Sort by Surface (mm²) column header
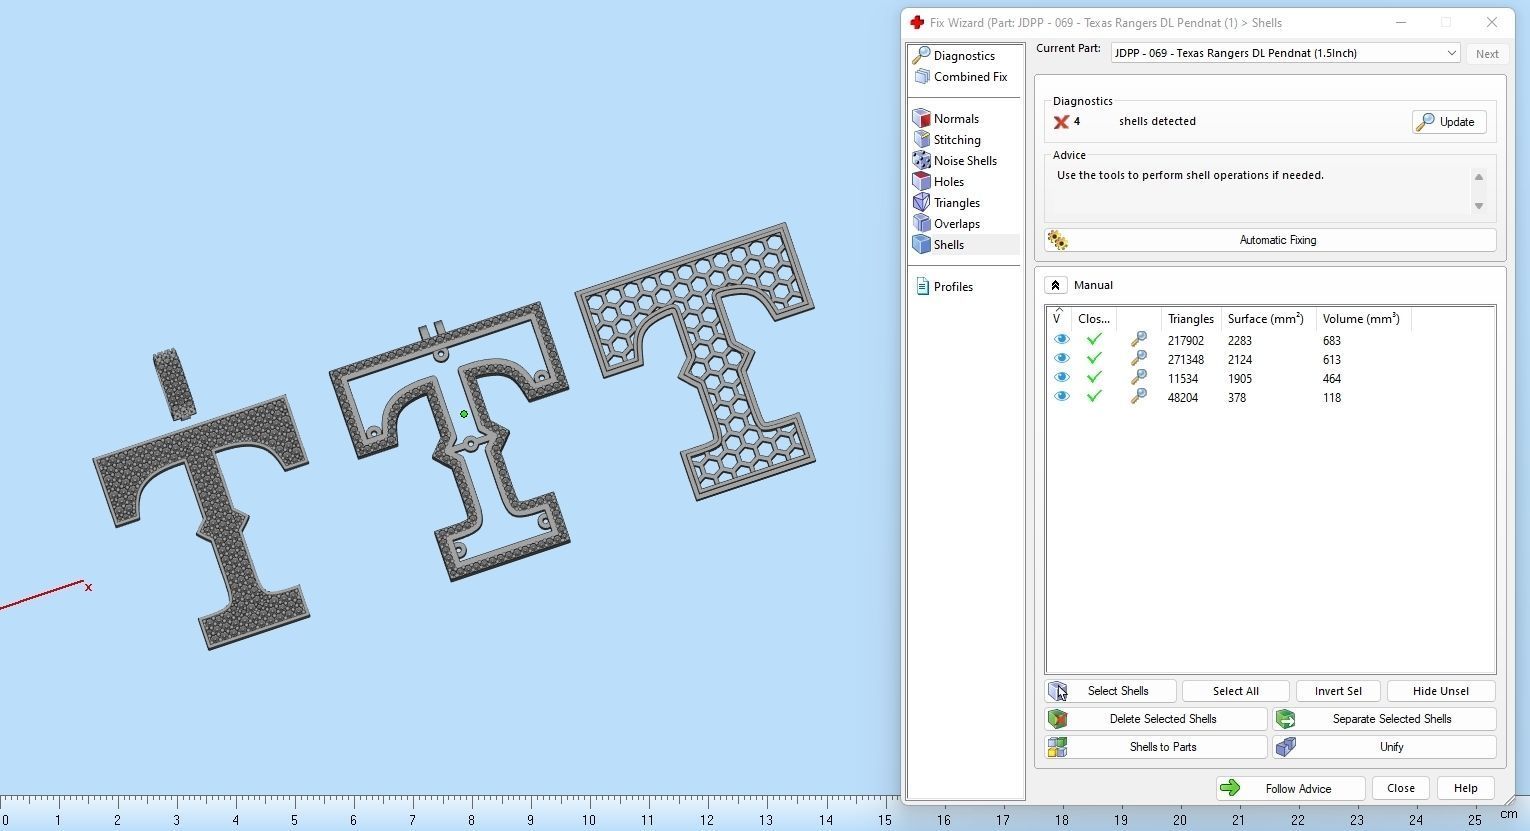This screenshot has height=831, width=1530. tap(1265, 319)
